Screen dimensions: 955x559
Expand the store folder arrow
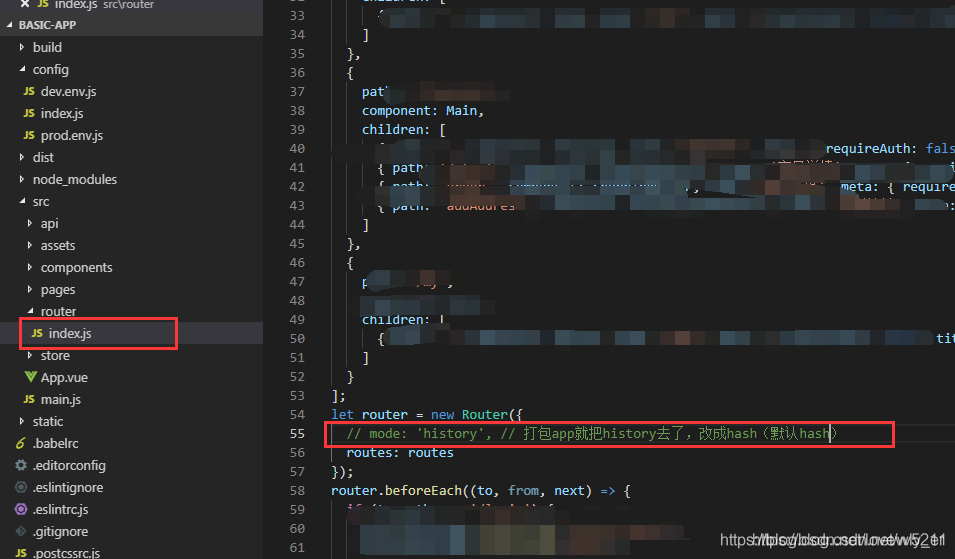(30, 355)
